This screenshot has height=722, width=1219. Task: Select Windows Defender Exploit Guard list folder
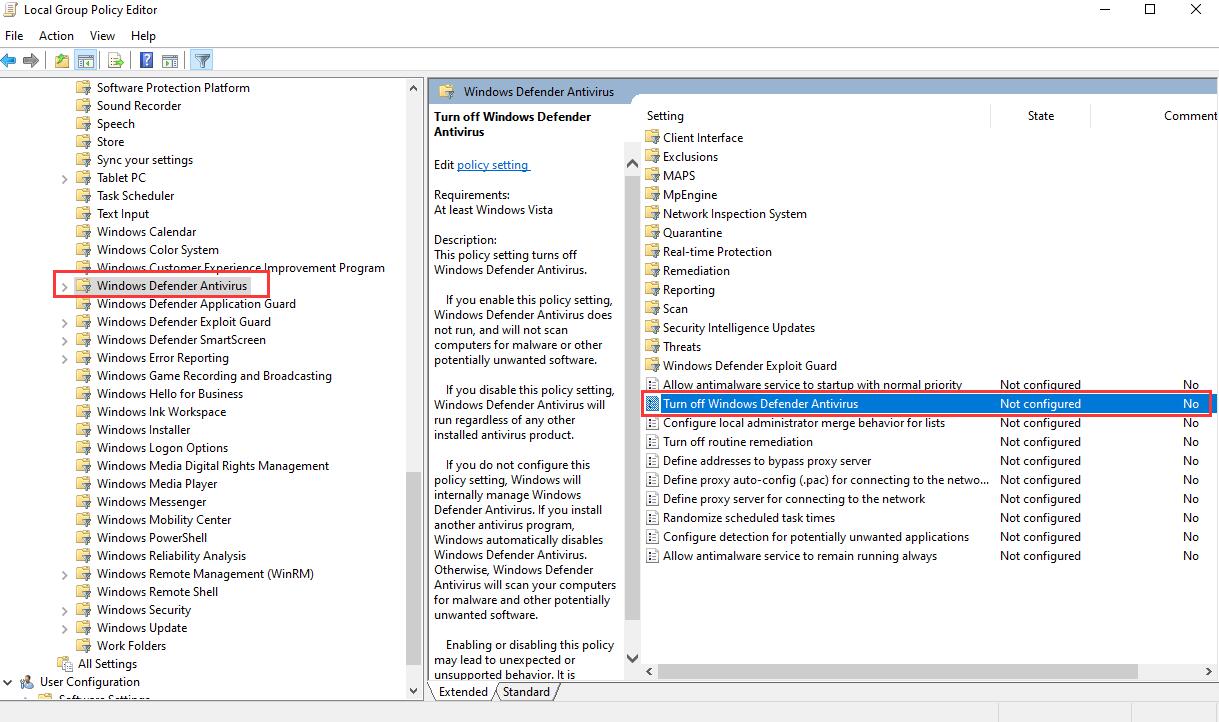(750, 366)
